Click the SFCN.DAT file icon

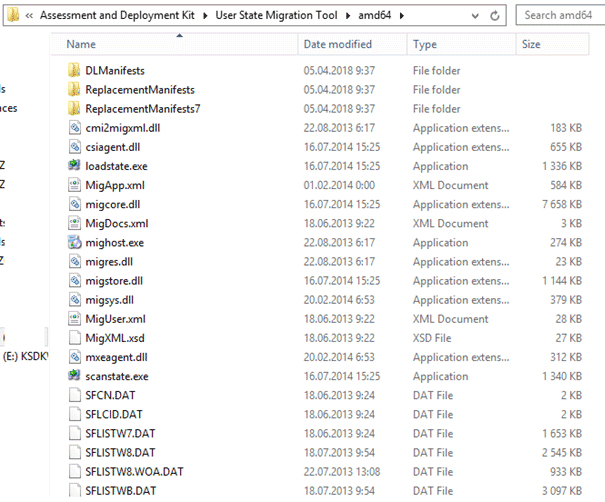click(74, 395)
